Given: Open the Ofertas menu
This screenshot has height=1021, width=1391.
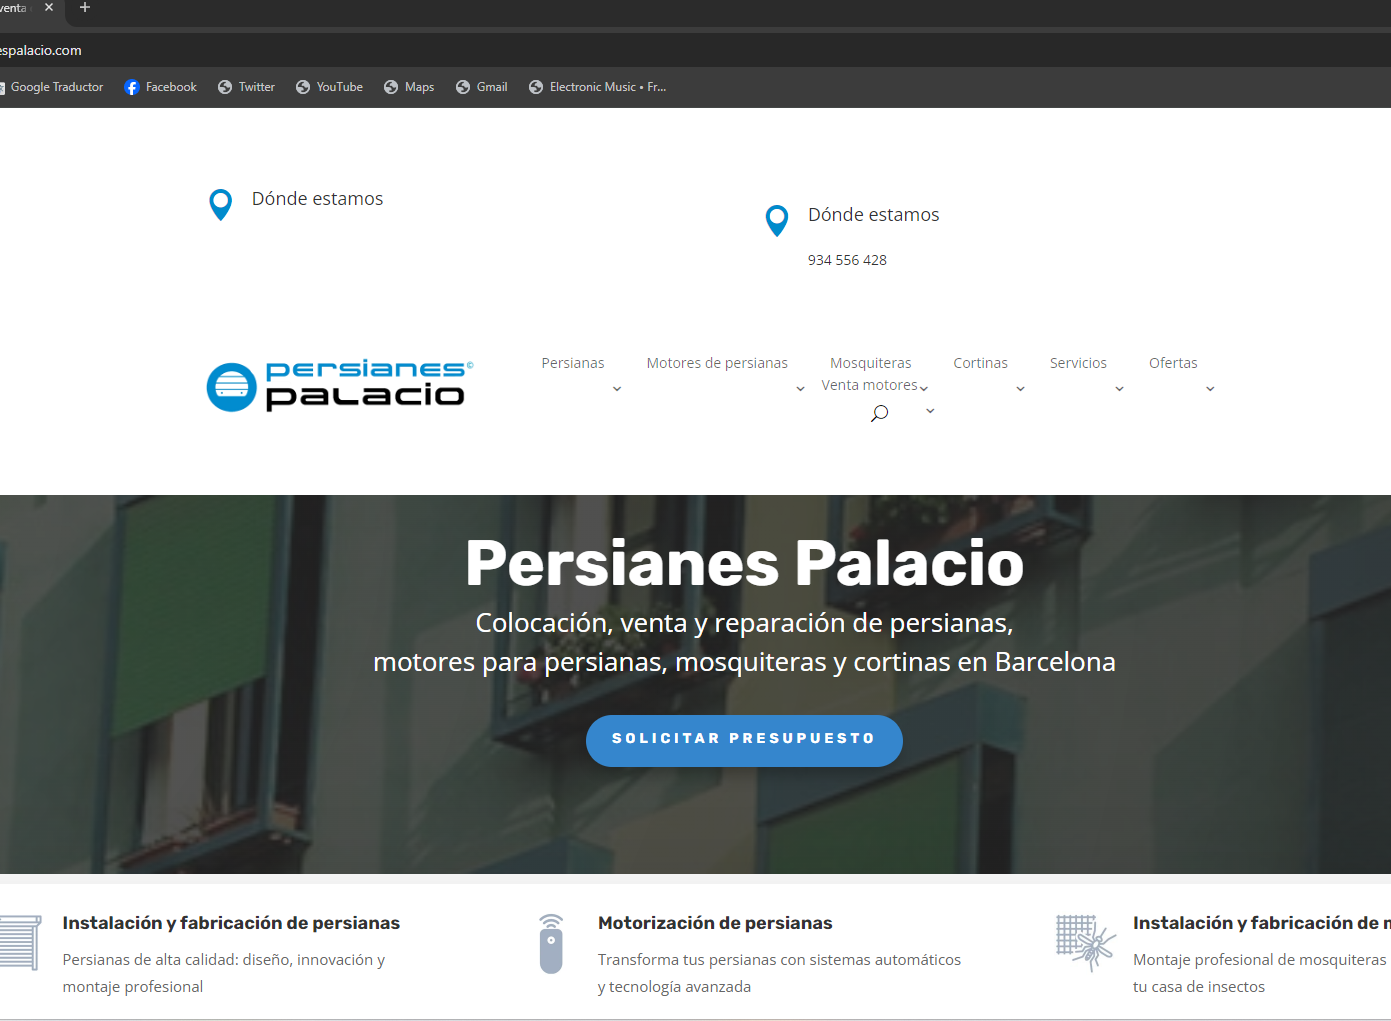Looking at the screenshot, I should tap(1173, 363).
